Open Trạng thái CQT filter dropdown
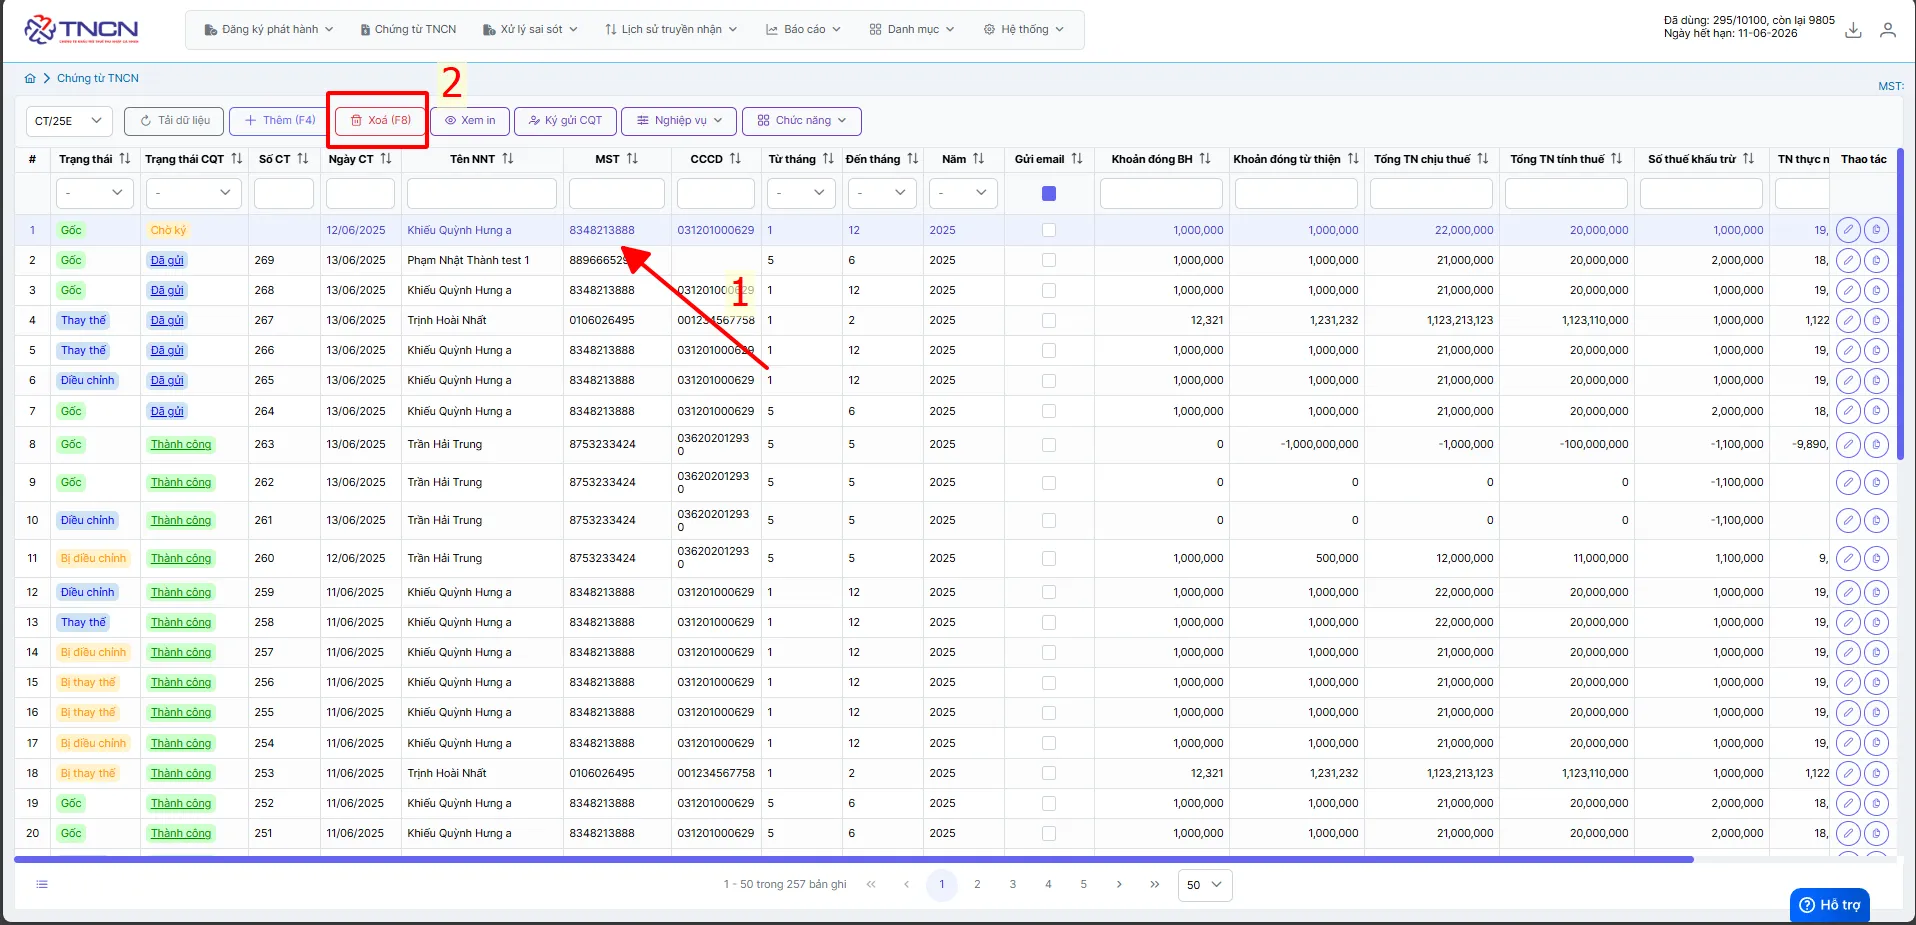Screen dimensions: 1916x925 tap(194, 193)
